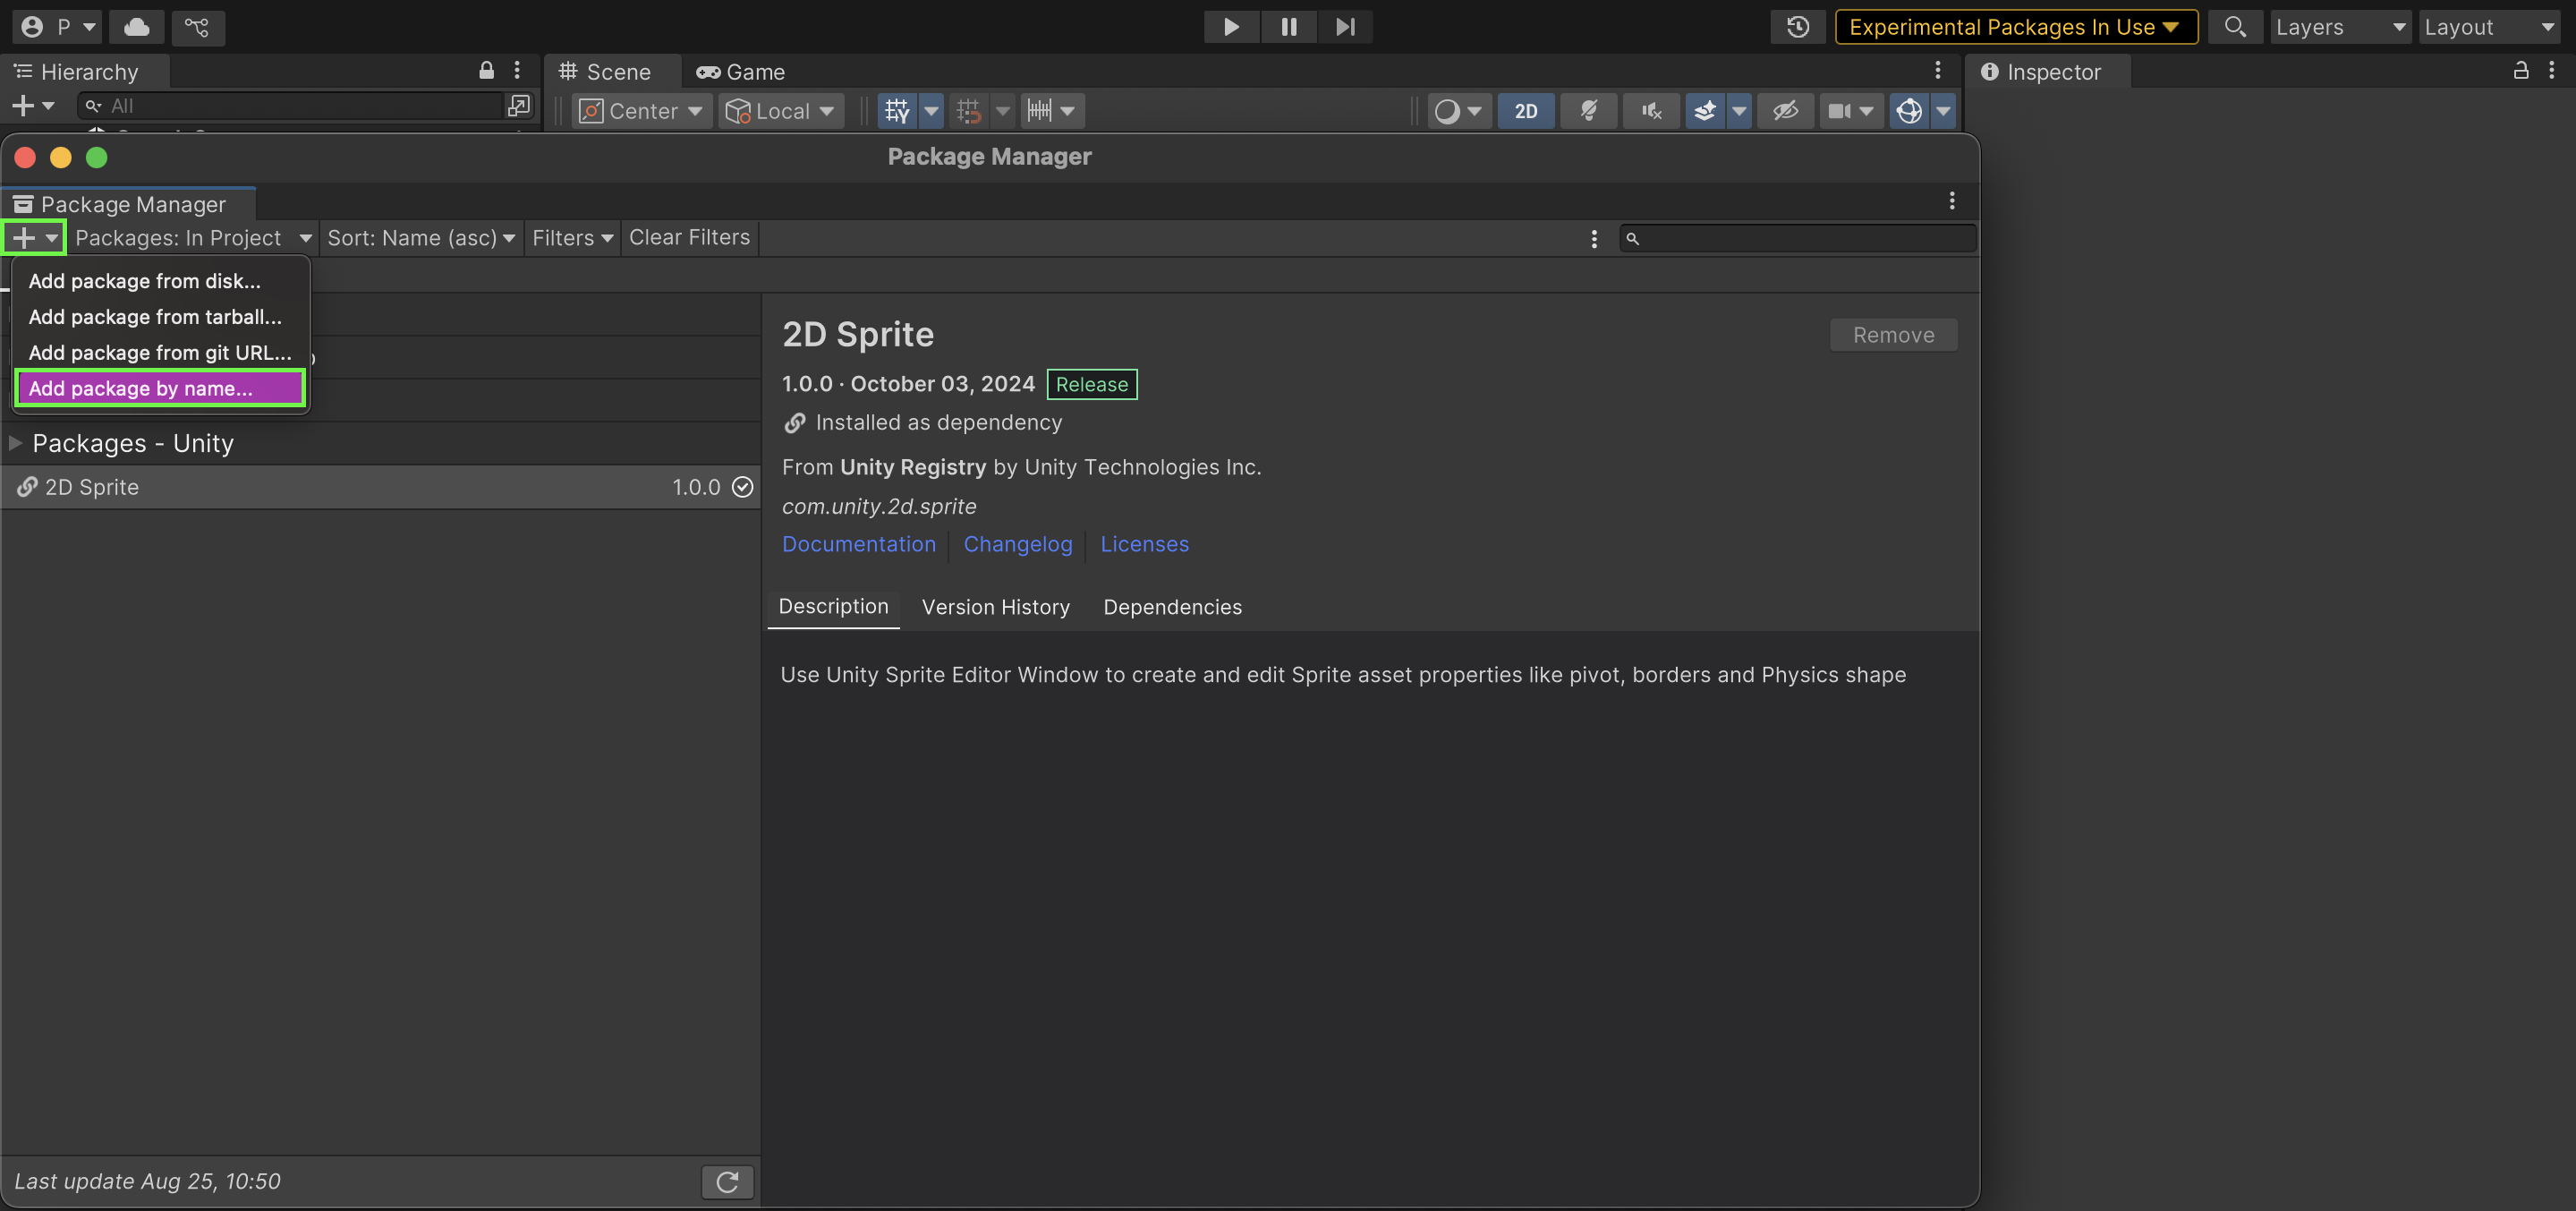2576x1211 pixels.
Task: Toggle scene lighting button
Action: (1588, 111)
